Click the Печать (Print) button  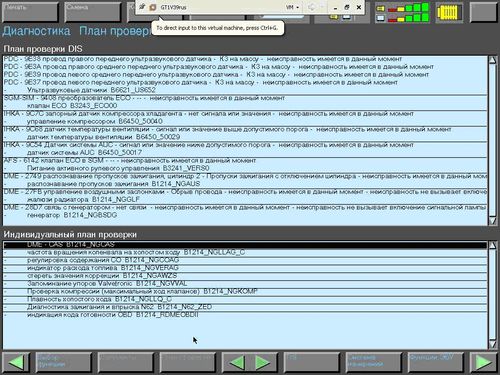30,12
